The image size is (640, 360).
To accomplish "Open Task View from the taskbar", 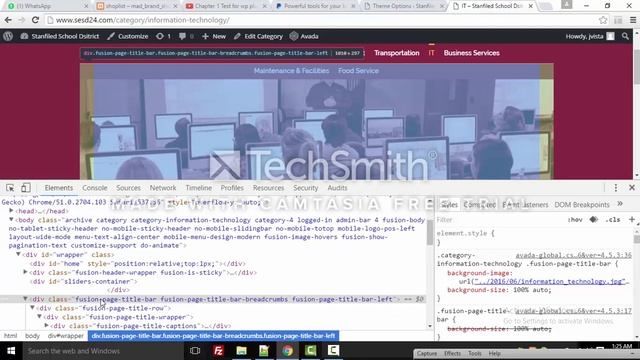I will [x=195, y=351].
